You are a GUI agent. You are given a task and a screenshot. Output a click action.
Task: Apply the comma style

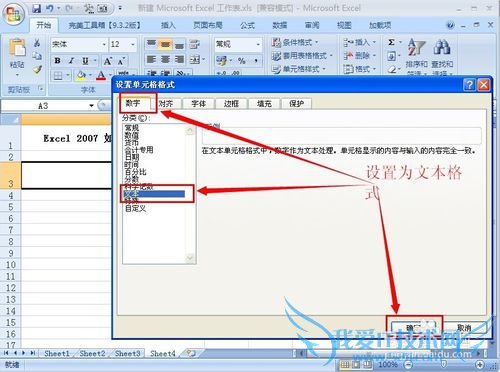pos(256,61)
